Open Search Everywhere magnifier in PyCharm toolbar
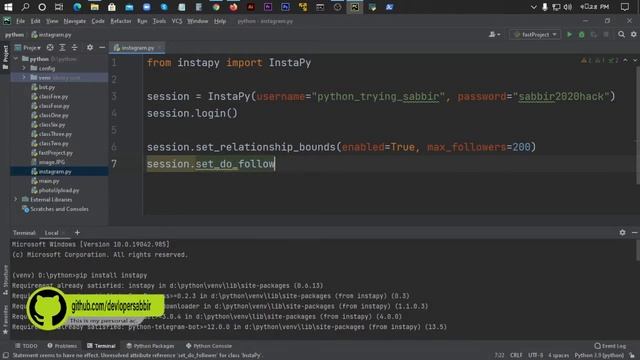This screenshot has height=360, width=640. [621, 35]
